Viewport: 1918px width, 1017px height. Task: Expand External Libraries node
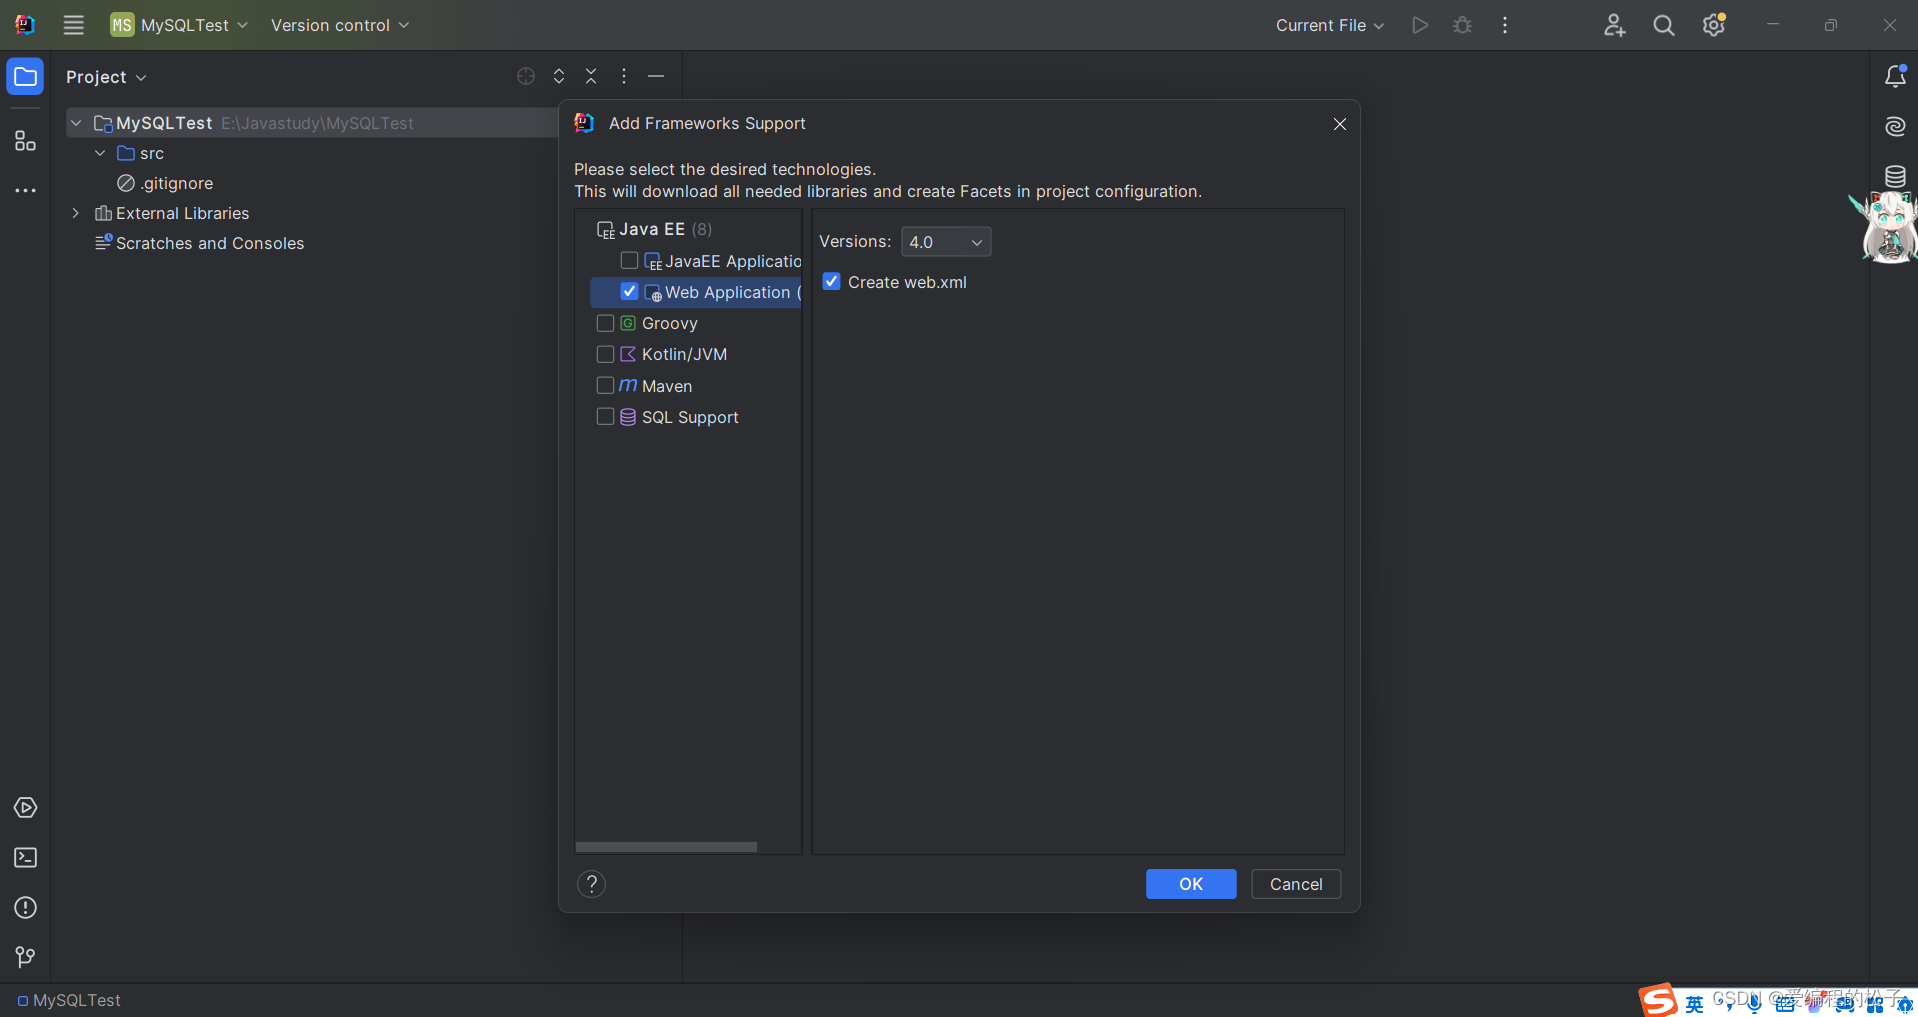76,213
